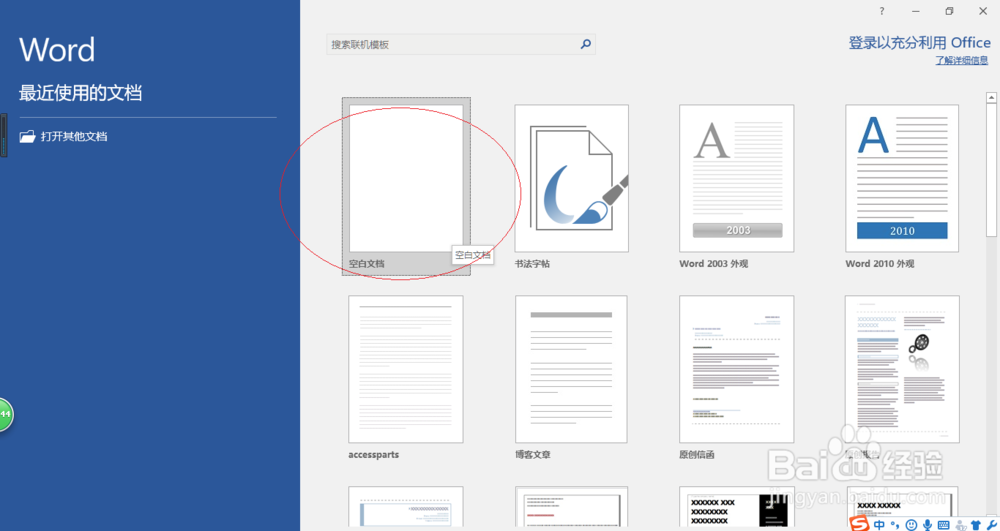
Task: Click 登录以充分利用 Office sign-in link
Action: click(x=920, y=43)
